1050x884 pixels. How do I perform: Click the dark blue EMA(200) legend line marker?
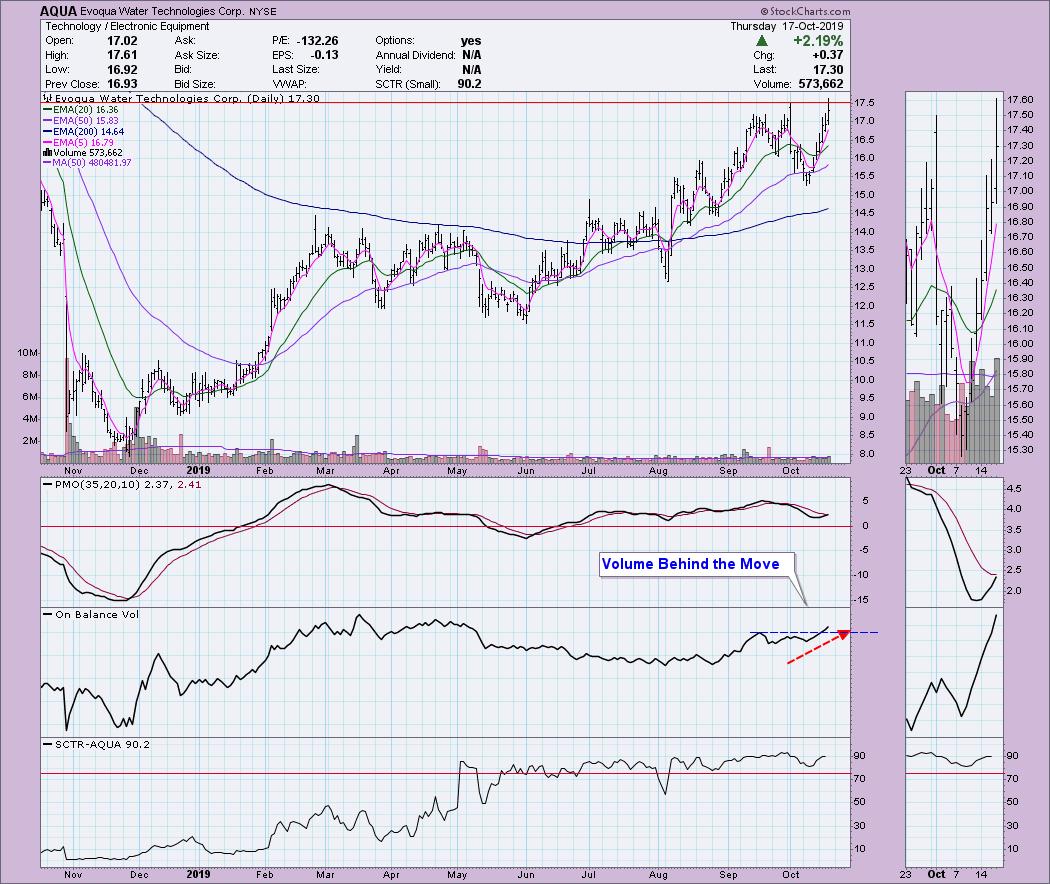(x=48, y=132)
